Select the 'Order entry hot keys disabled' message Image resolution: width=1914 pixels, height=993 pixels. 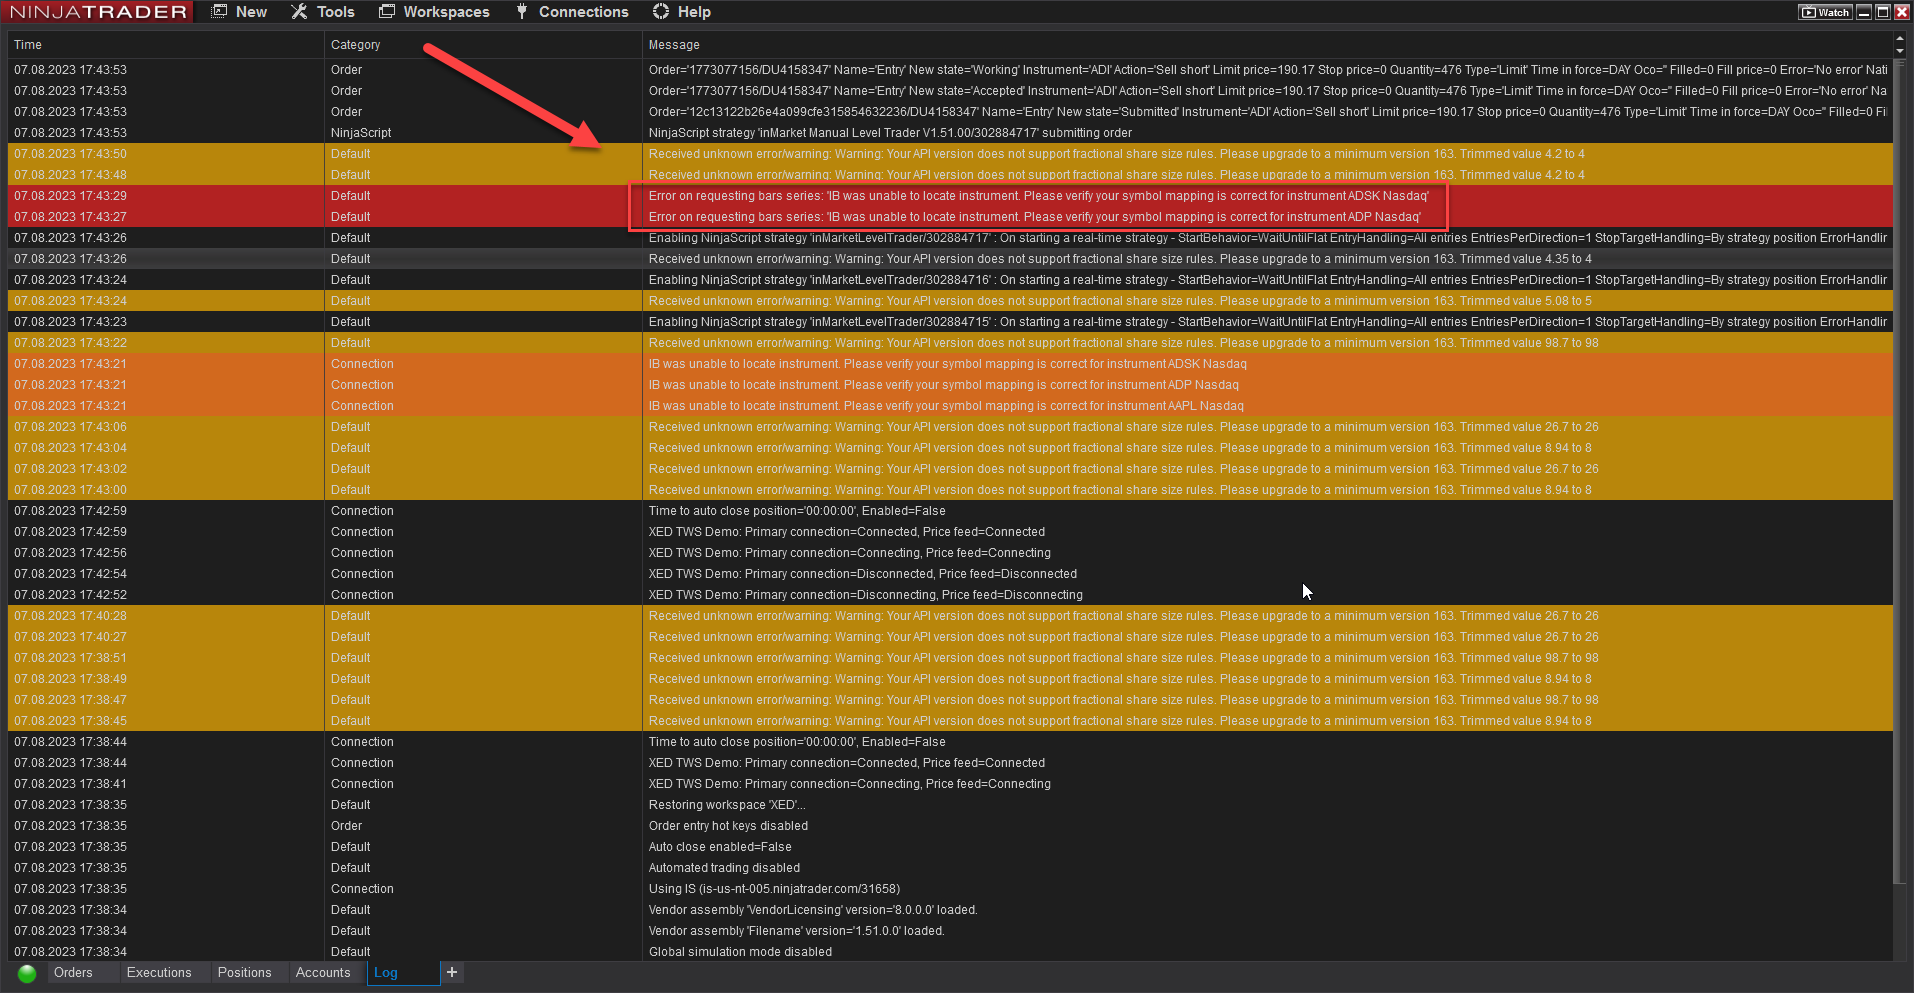click(728, 826)
